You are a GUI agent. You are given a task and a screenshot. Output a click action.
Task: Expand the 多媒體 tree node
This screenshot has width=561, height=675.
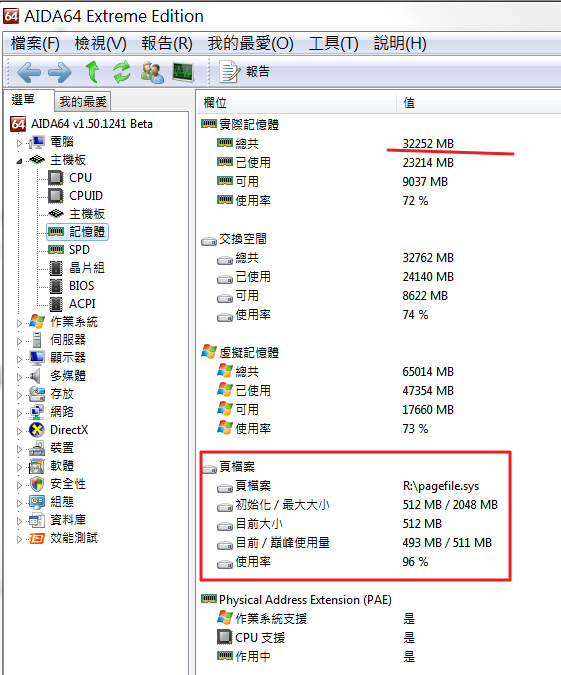click(x=19, y=377)
